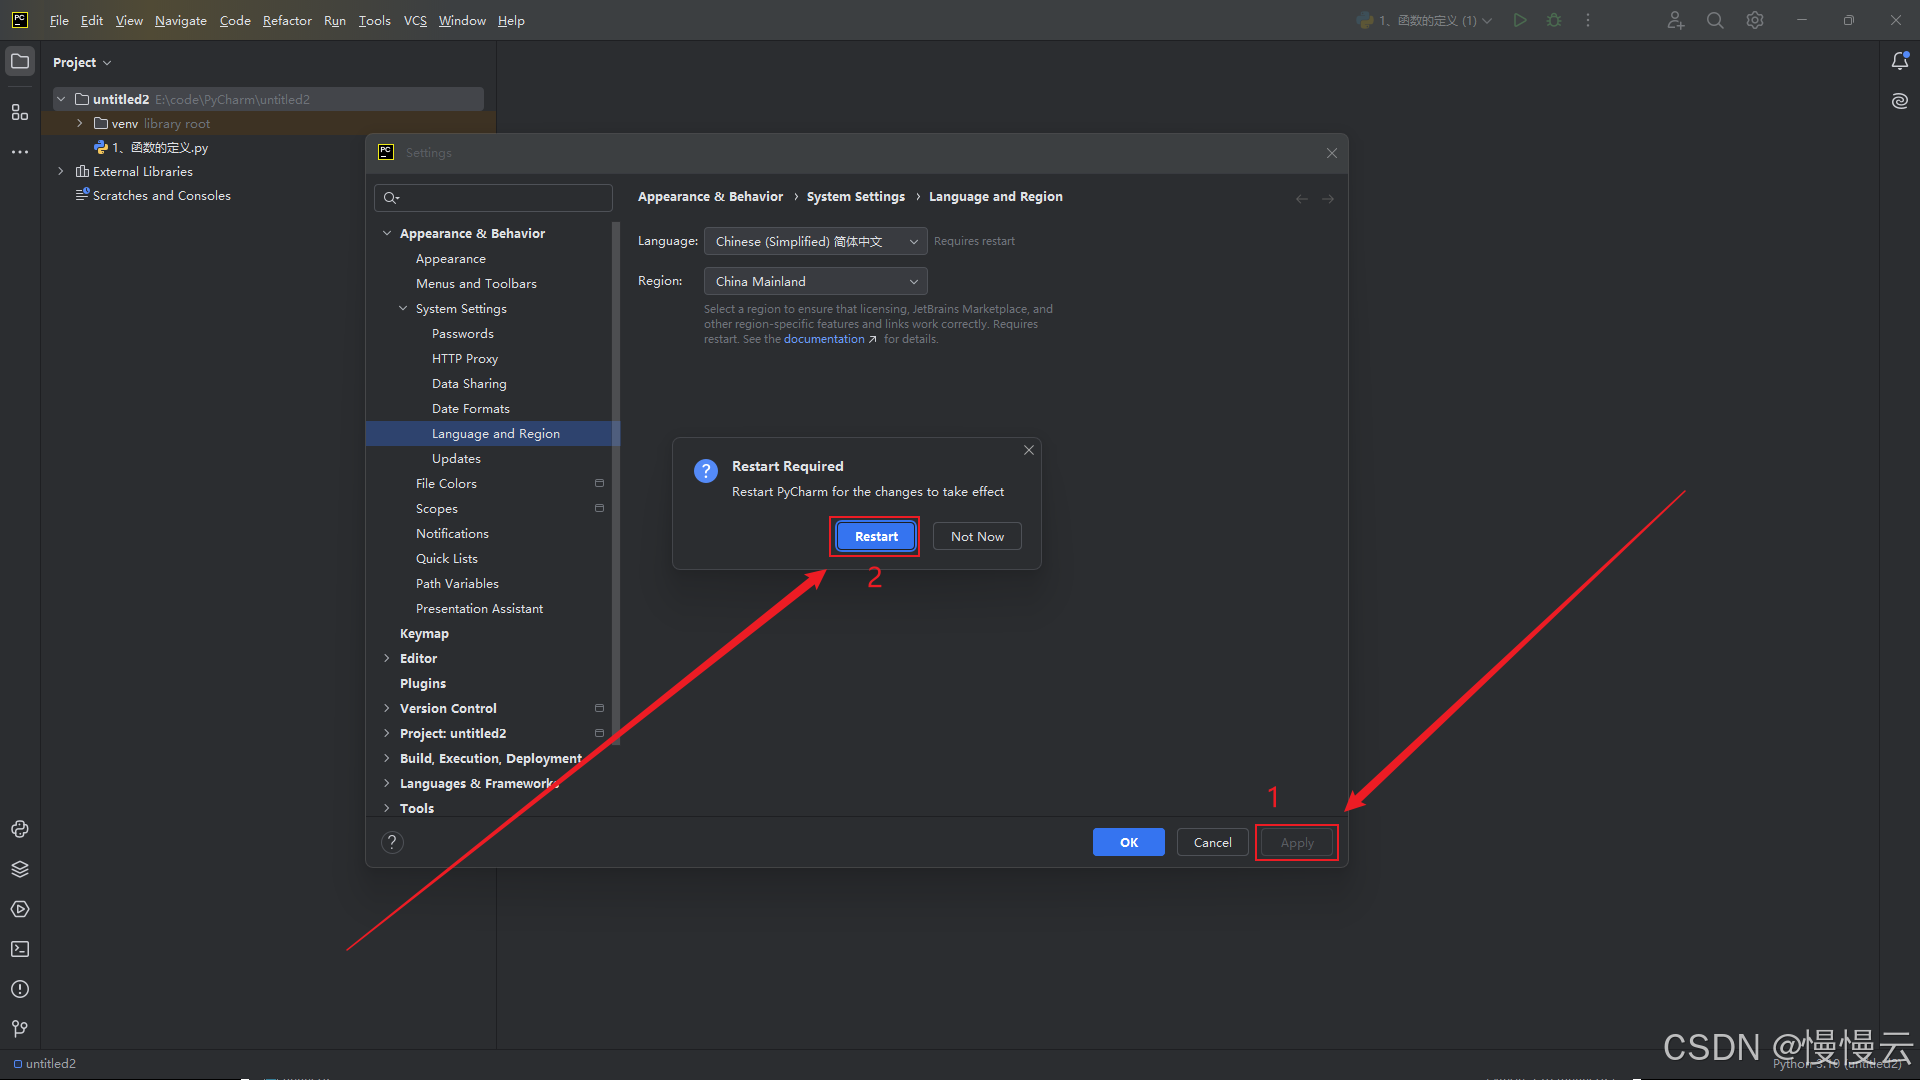Click the settings search field

coord(494,198)
